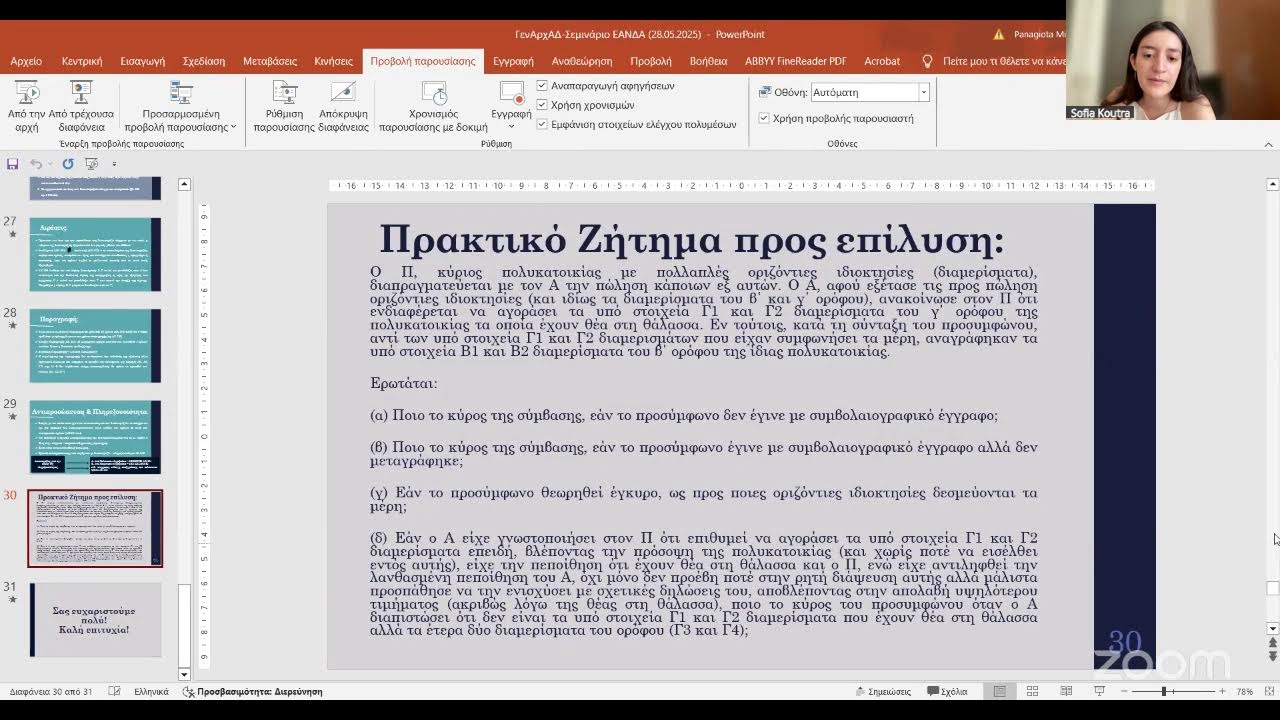Toggle Αναπαραγωγή αφηγήσεων checkbox
This screenshot has height=720, width=1280.
tap(542, 86)
